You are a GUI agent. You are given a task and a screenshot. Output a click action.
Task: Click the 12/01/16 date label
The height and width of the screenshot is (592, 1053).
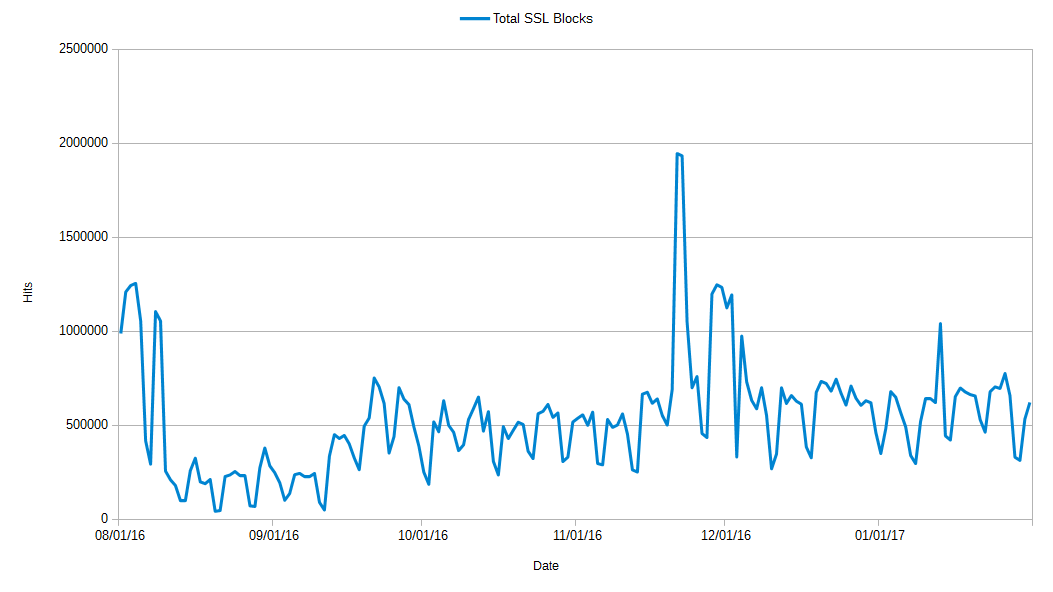point(727,535)
